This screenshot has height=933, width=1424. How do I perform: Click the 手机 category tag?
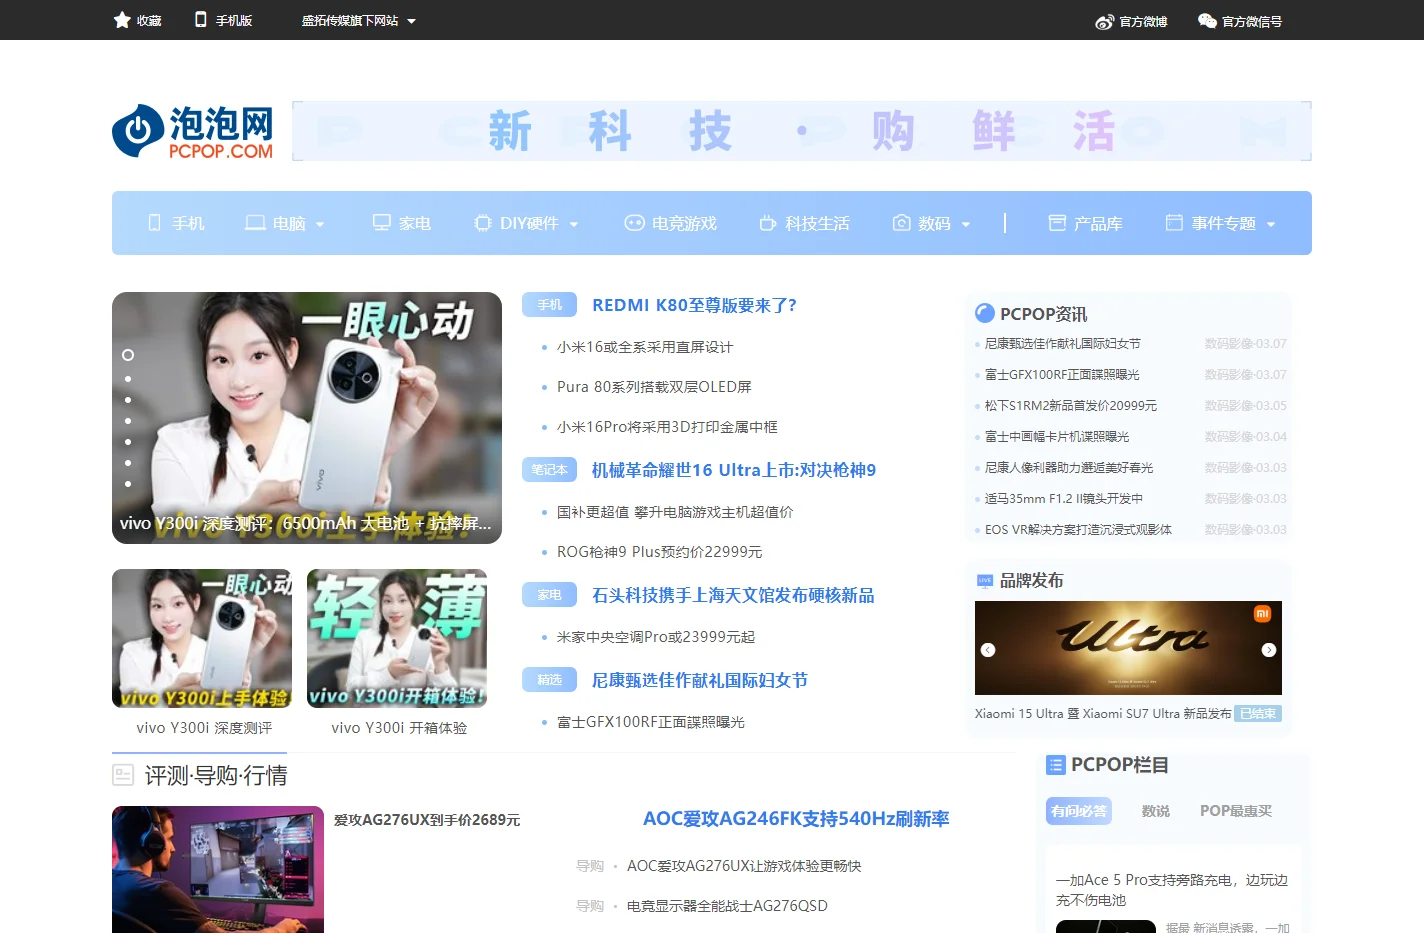pyautogui.click(x=550, y=305)
